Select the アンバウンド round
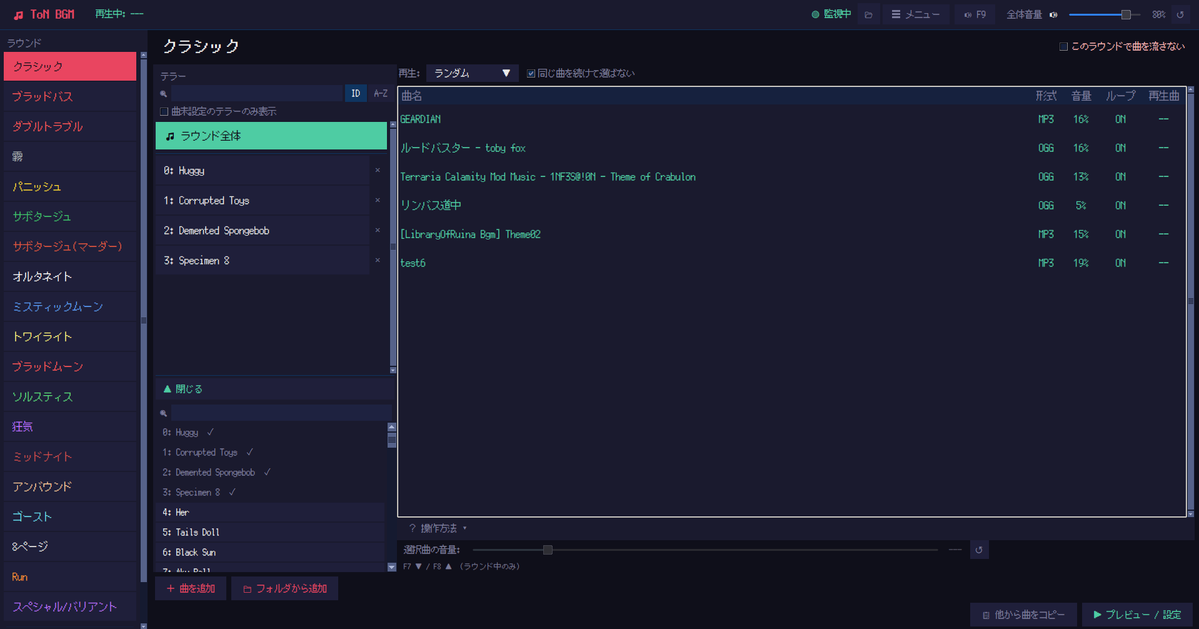 pos(70,486)
